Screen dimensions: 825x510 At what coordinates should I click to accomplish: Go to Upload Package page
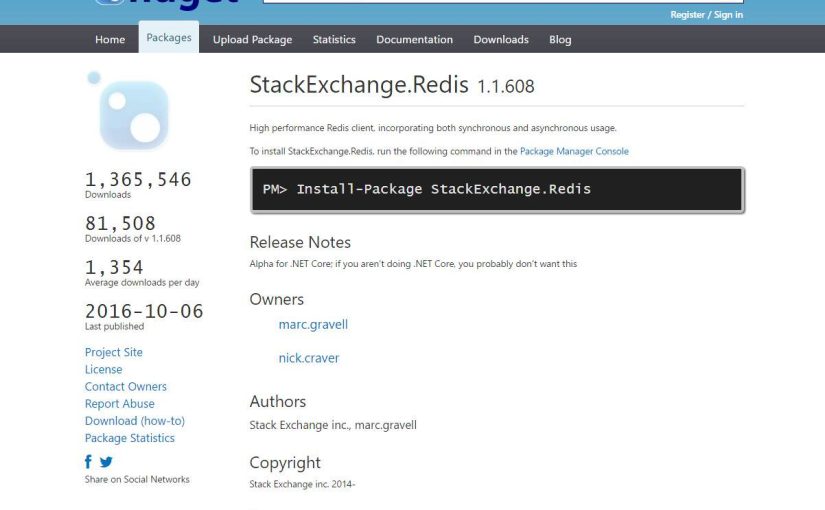click(x=252, y=40)
